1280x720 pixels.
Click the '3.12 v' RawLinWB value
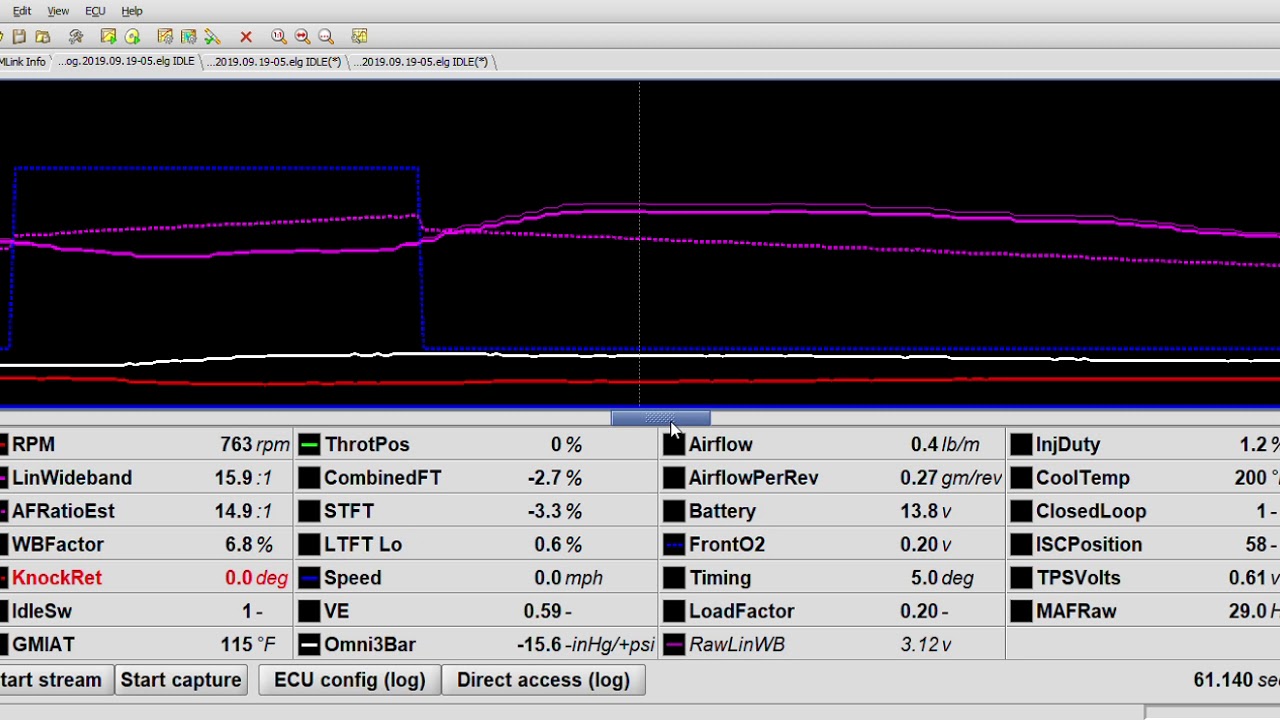[925, 645]
